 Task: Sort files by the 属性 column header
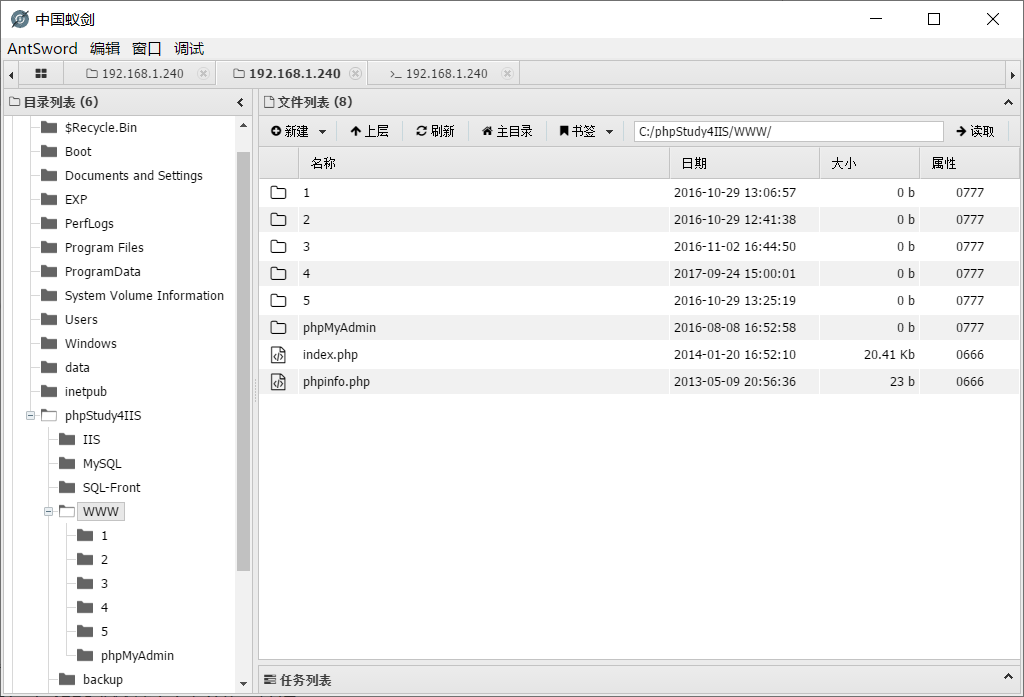click(969, 163)
